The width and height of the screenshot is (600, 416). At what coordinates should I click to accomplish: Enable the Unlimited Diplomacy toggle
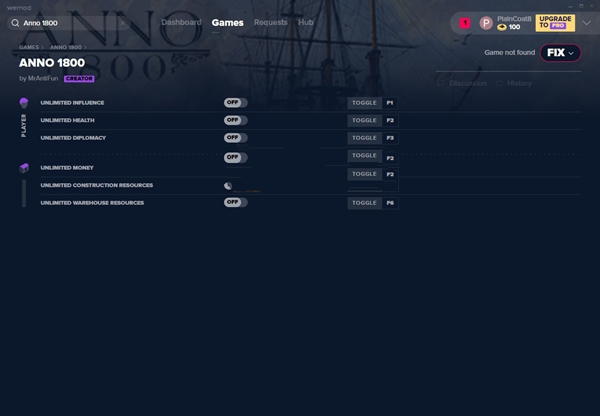(235, 138)
